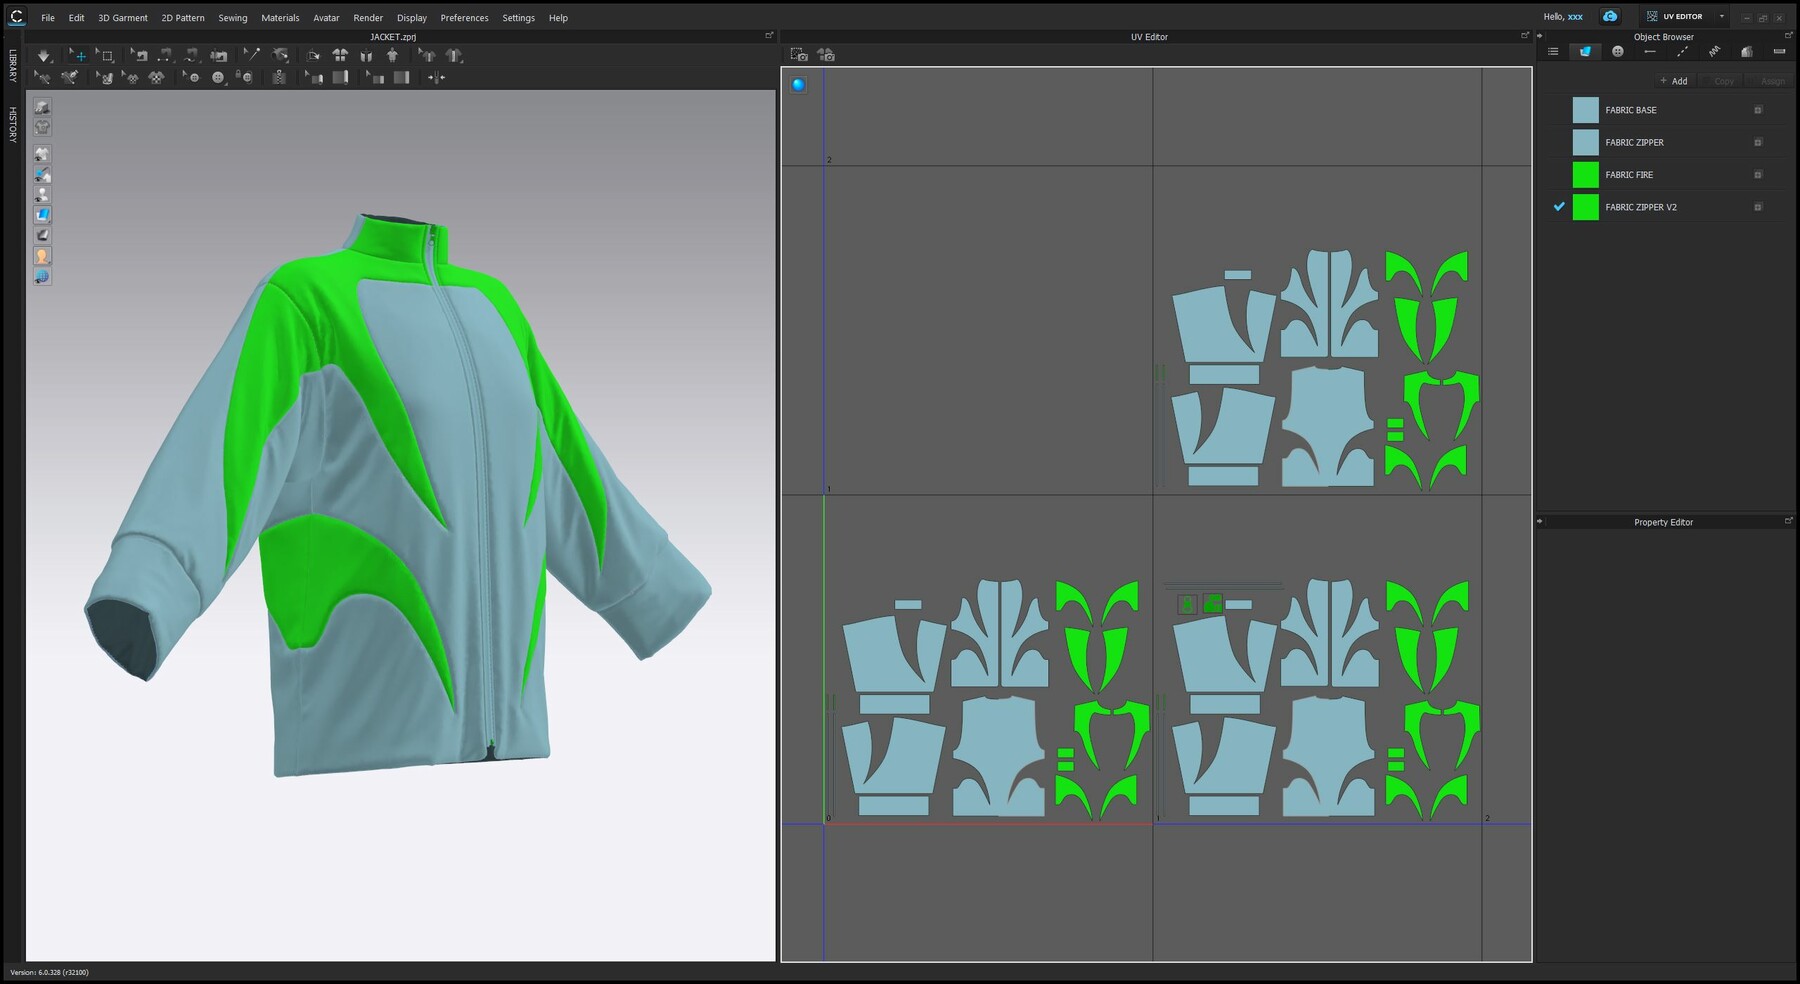This screenshot has height=984, width=1800.
Task: Open the Fabric tab in Object Browser
Action: pyautogui.click(x=1585, y=51)
